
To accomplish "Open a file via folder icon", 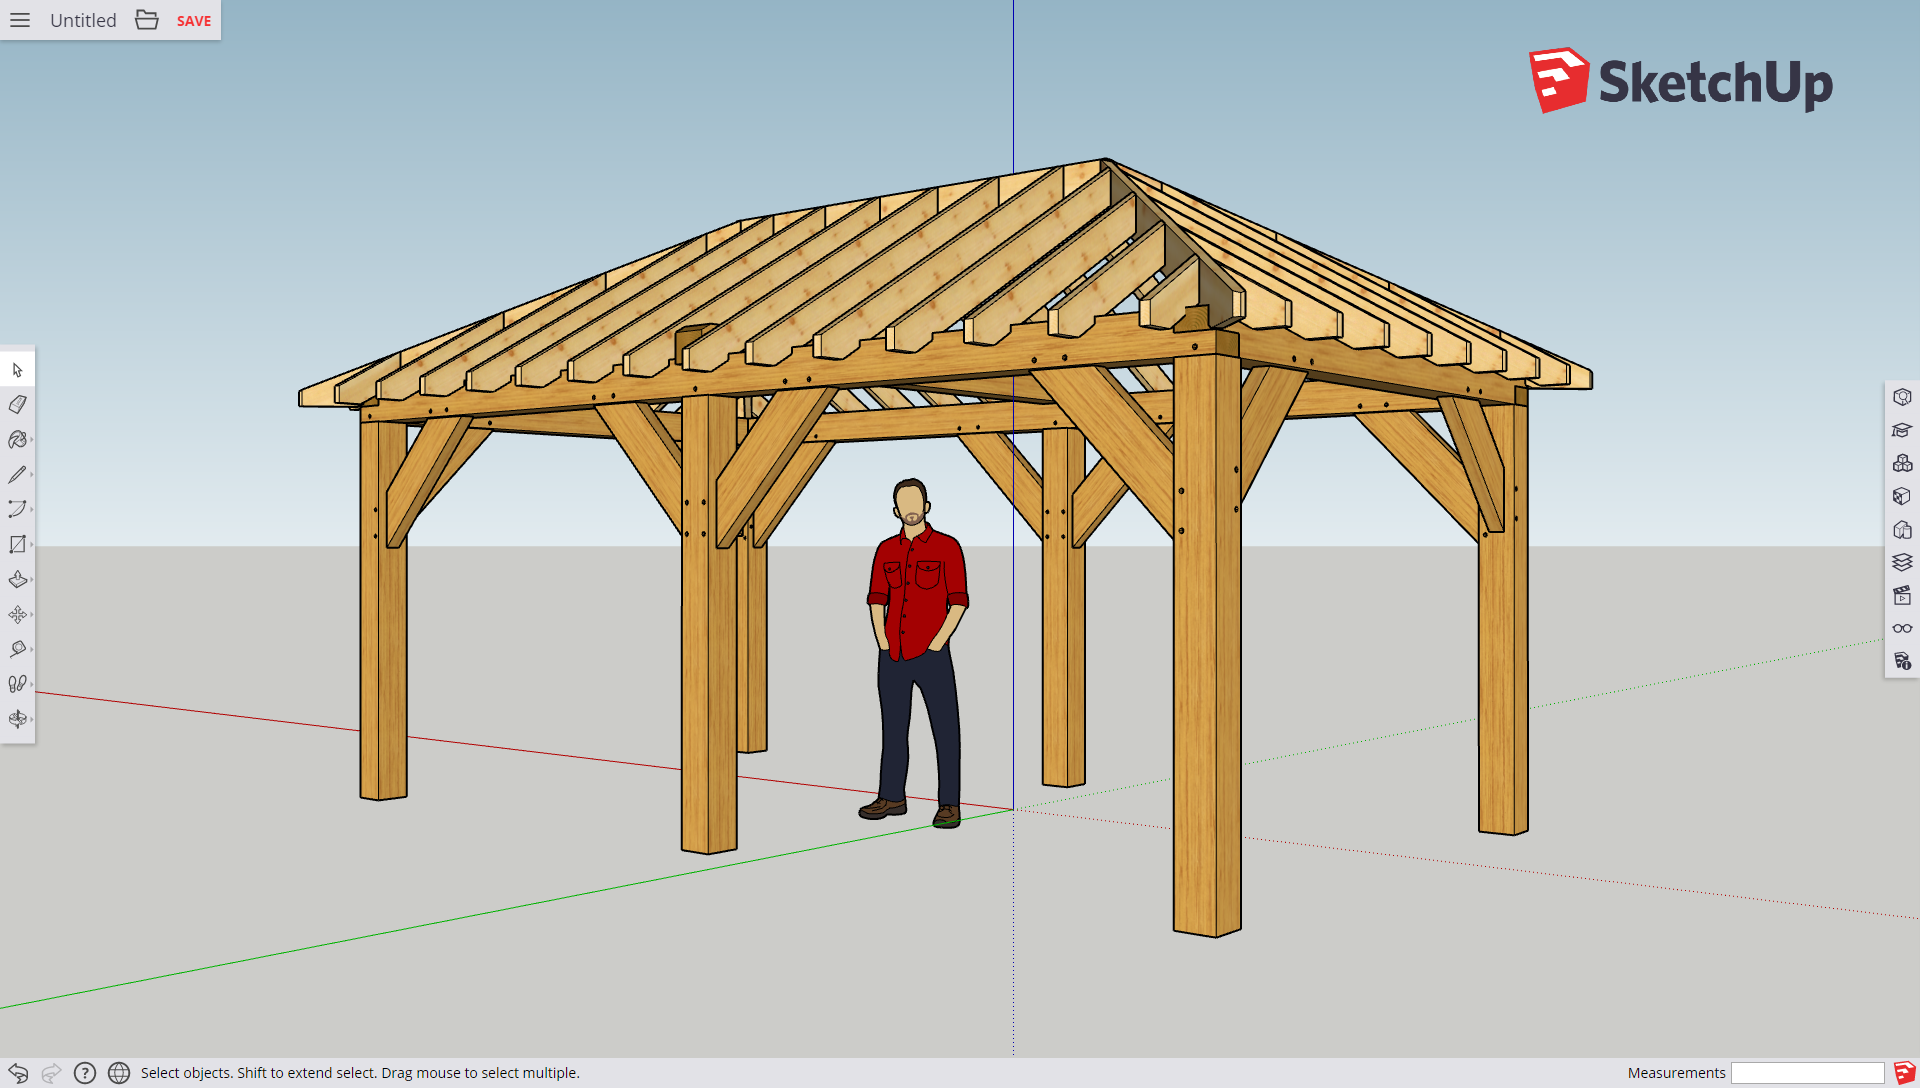I will (x=147, y=20).
